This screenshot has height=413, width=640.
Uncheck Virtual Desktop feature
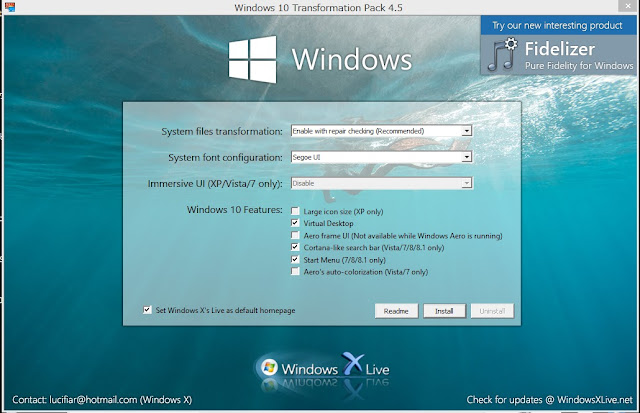click(x=295, y=223)
